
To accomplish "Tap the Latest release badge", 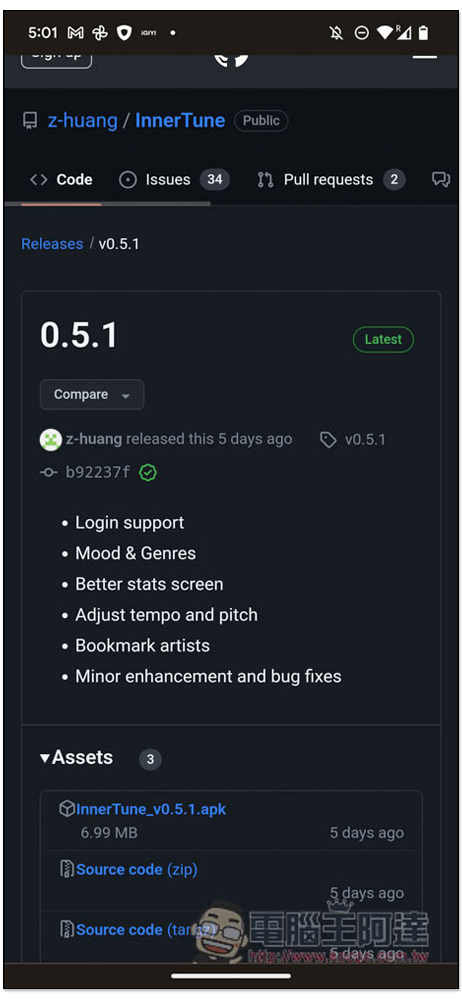I will tap(384, 339).
